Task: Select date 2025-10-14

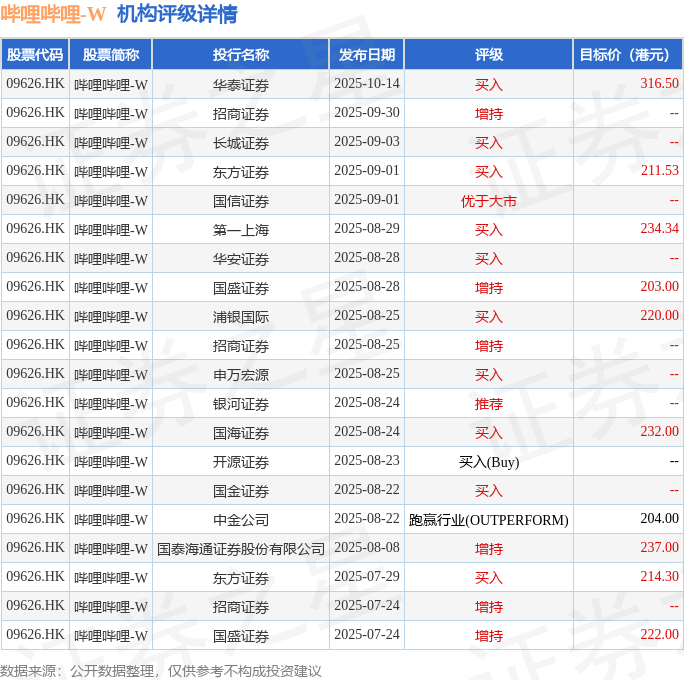Action: coord(367,83)
